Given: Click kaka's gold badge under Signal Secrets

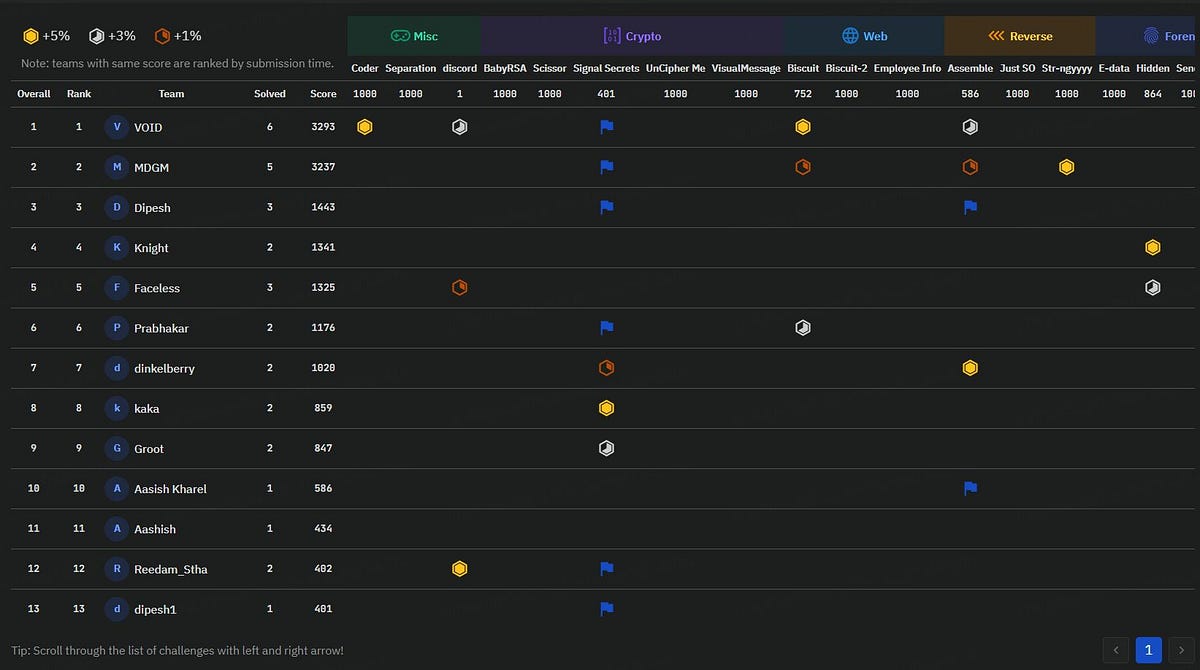Looking at the screenshot, I should pyautogui.click(x=605, y=408).
